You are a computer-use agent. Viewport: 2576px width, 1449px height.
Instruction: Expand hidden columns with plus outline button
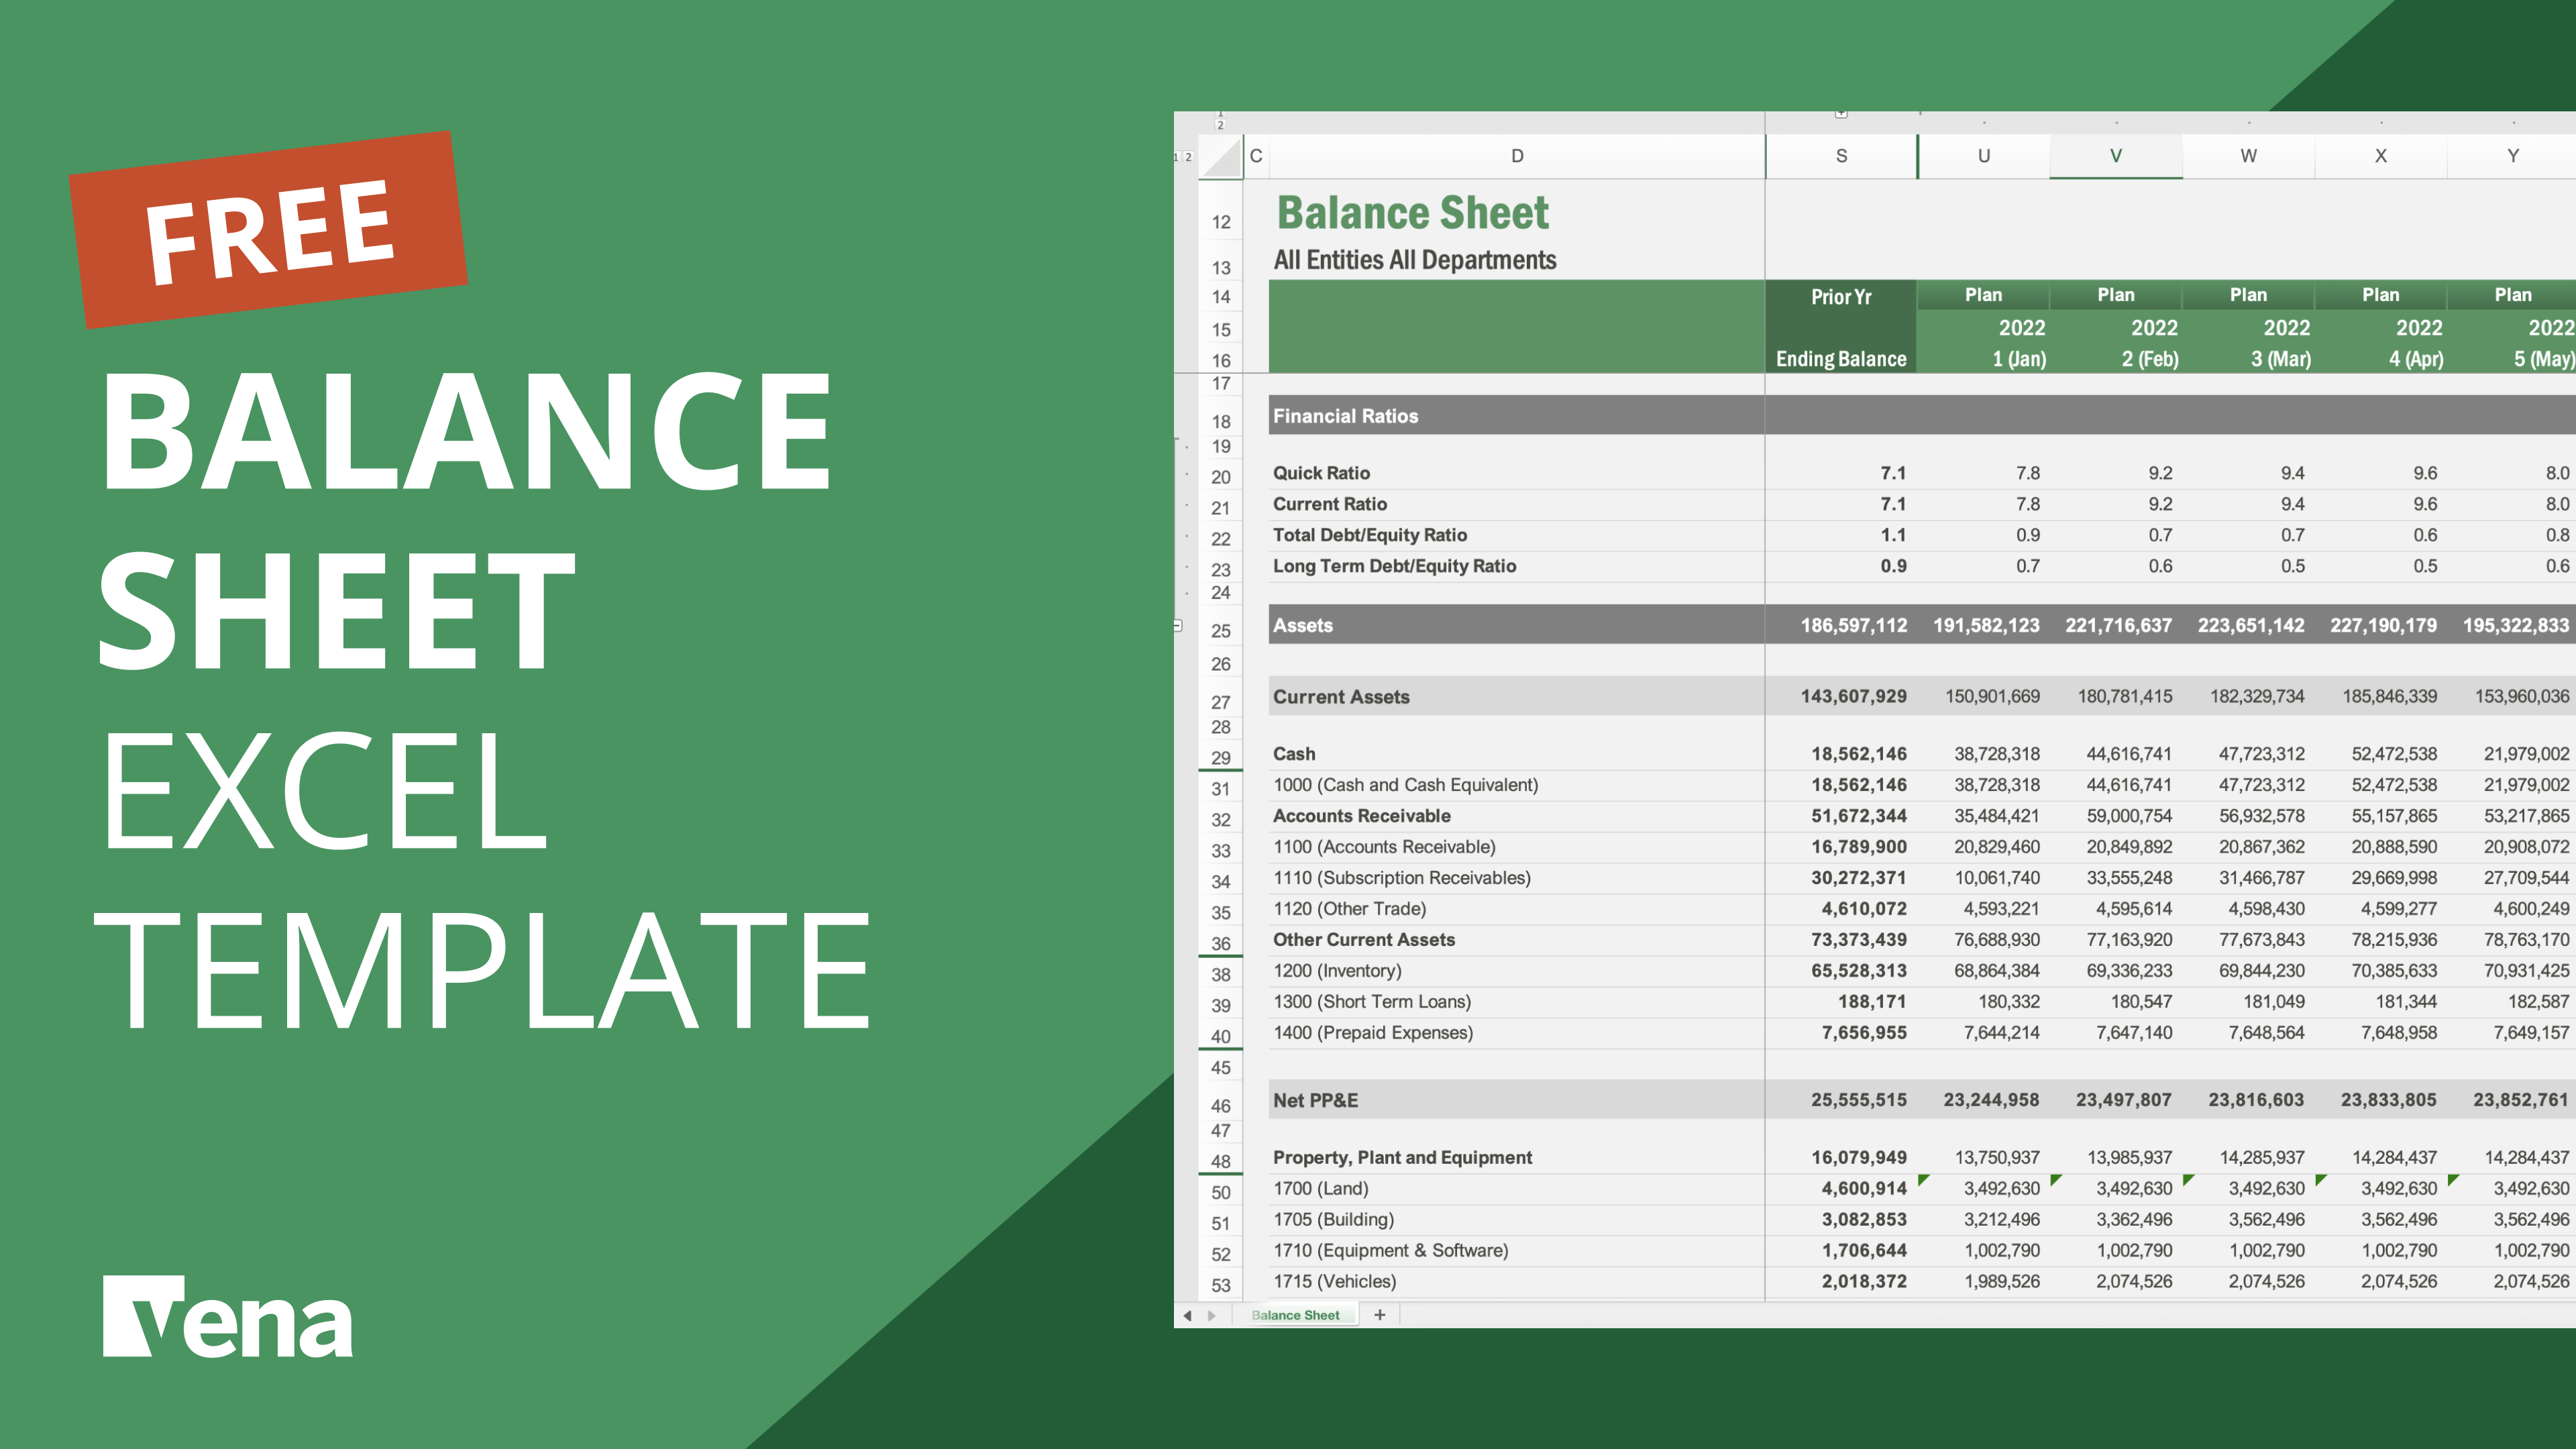[1841, 114]
